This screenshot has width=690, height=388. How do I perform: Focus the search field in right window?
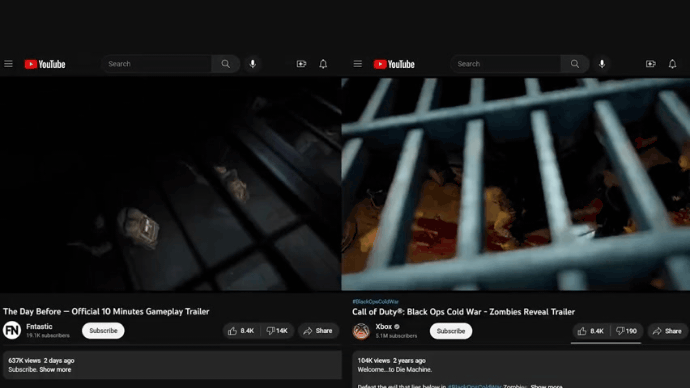[x=506, y=64]
